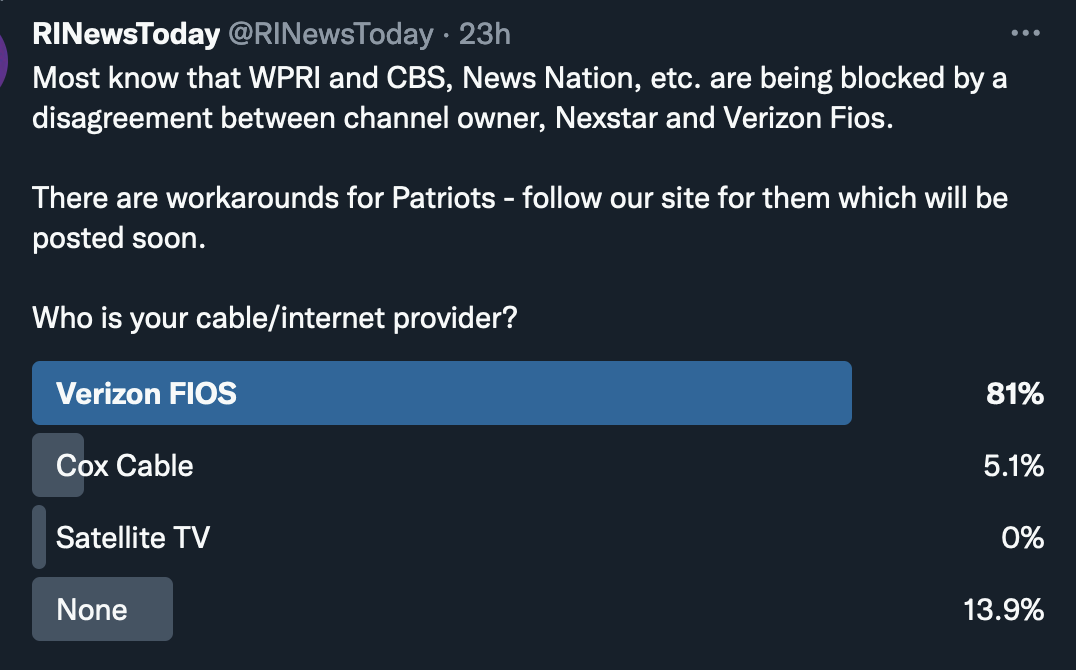
Task: Choose the None poll option
Action: pos(92,610)
